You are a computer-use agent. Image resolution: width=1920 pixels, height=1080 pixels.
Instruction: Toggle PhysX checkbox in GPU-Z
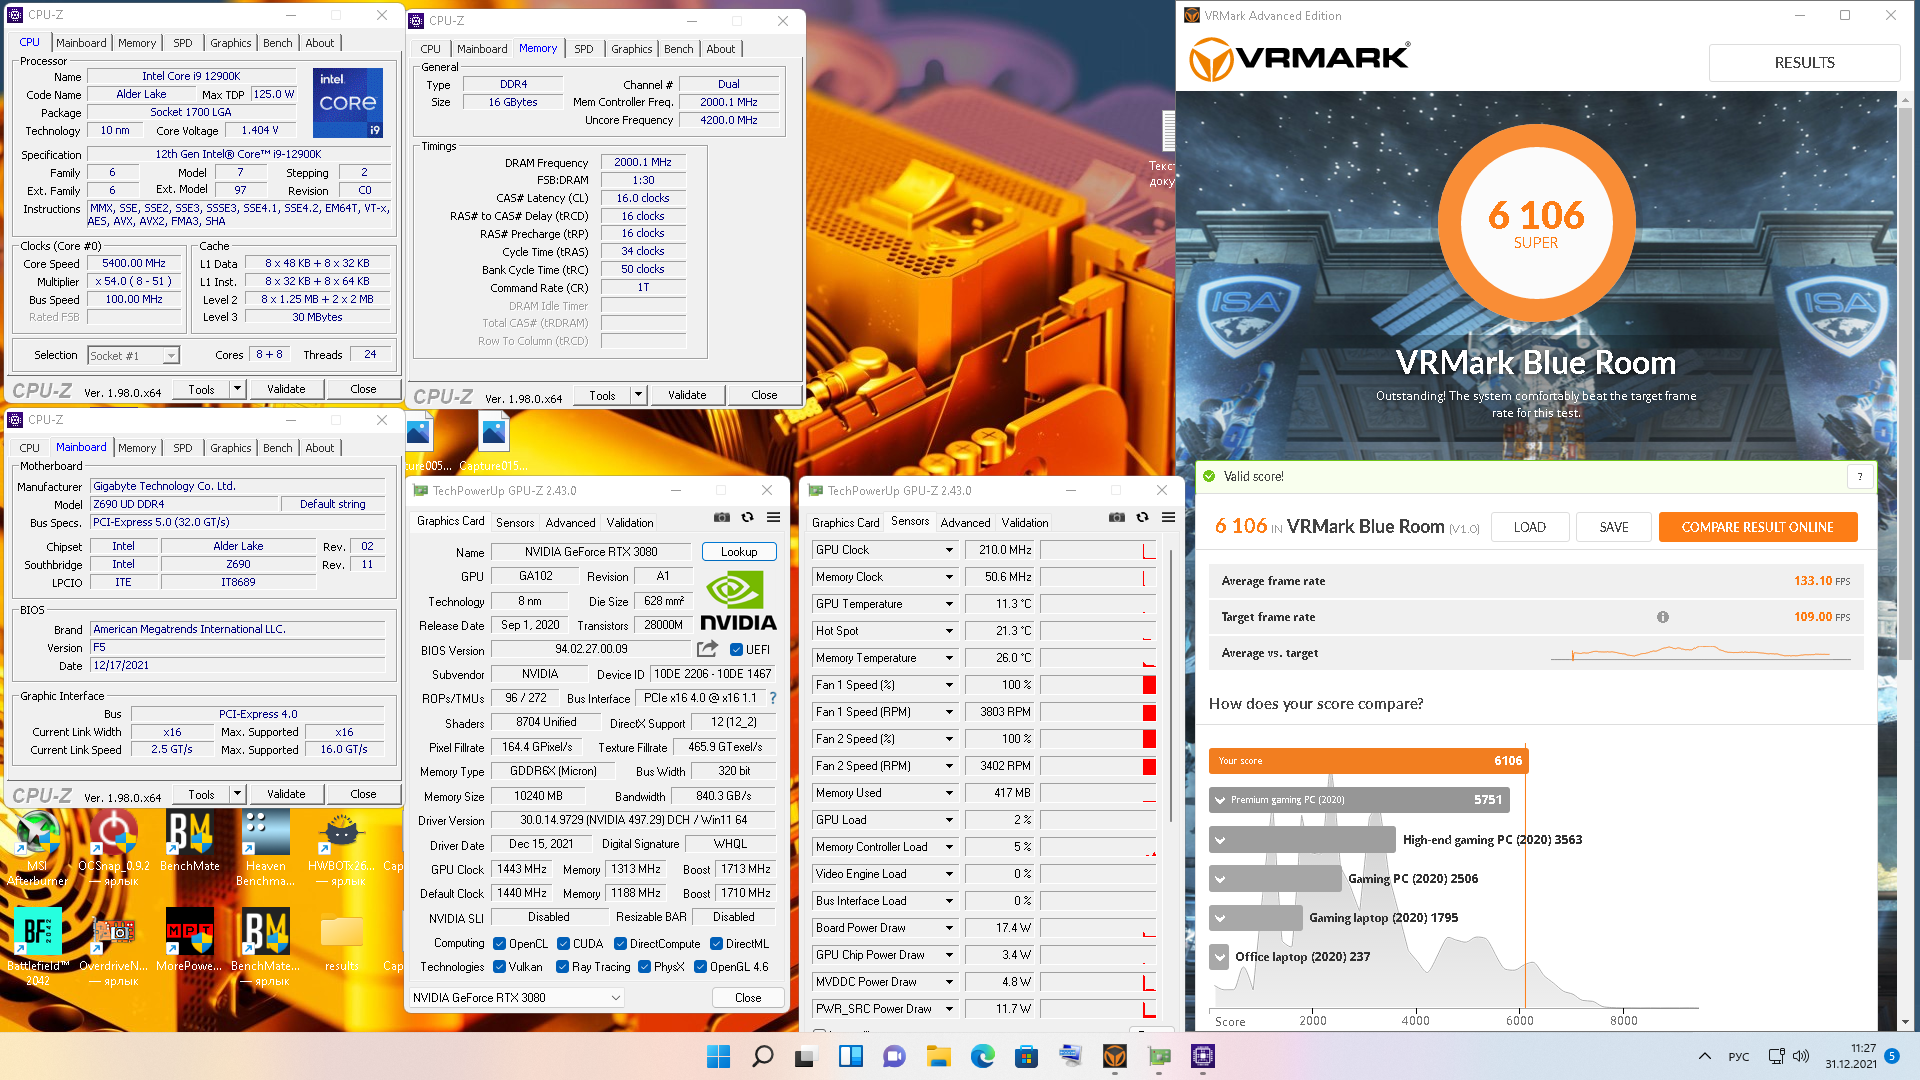[644, 967]
